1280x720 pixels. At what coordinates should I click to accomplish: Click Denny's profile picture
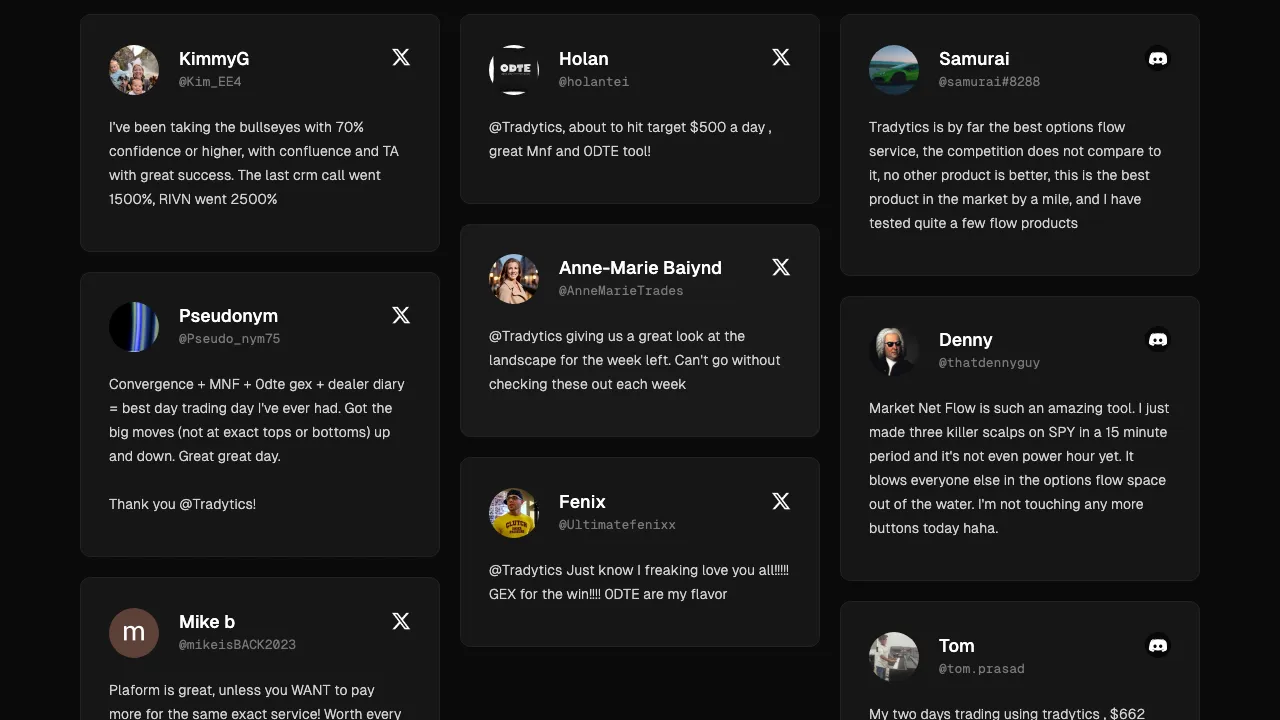[894, 351]
